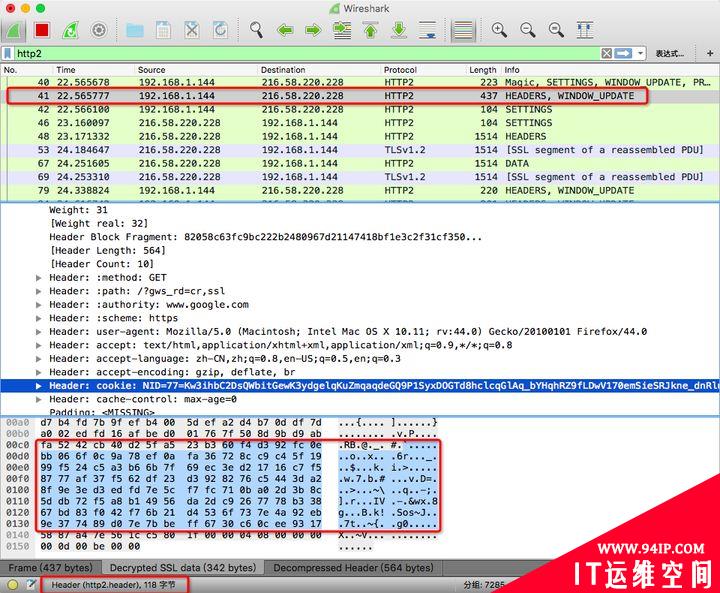This screenshot has width=720, height=593.
Task: Jump to the first packet
Action: pyautogui.click(x=371, y=30)
